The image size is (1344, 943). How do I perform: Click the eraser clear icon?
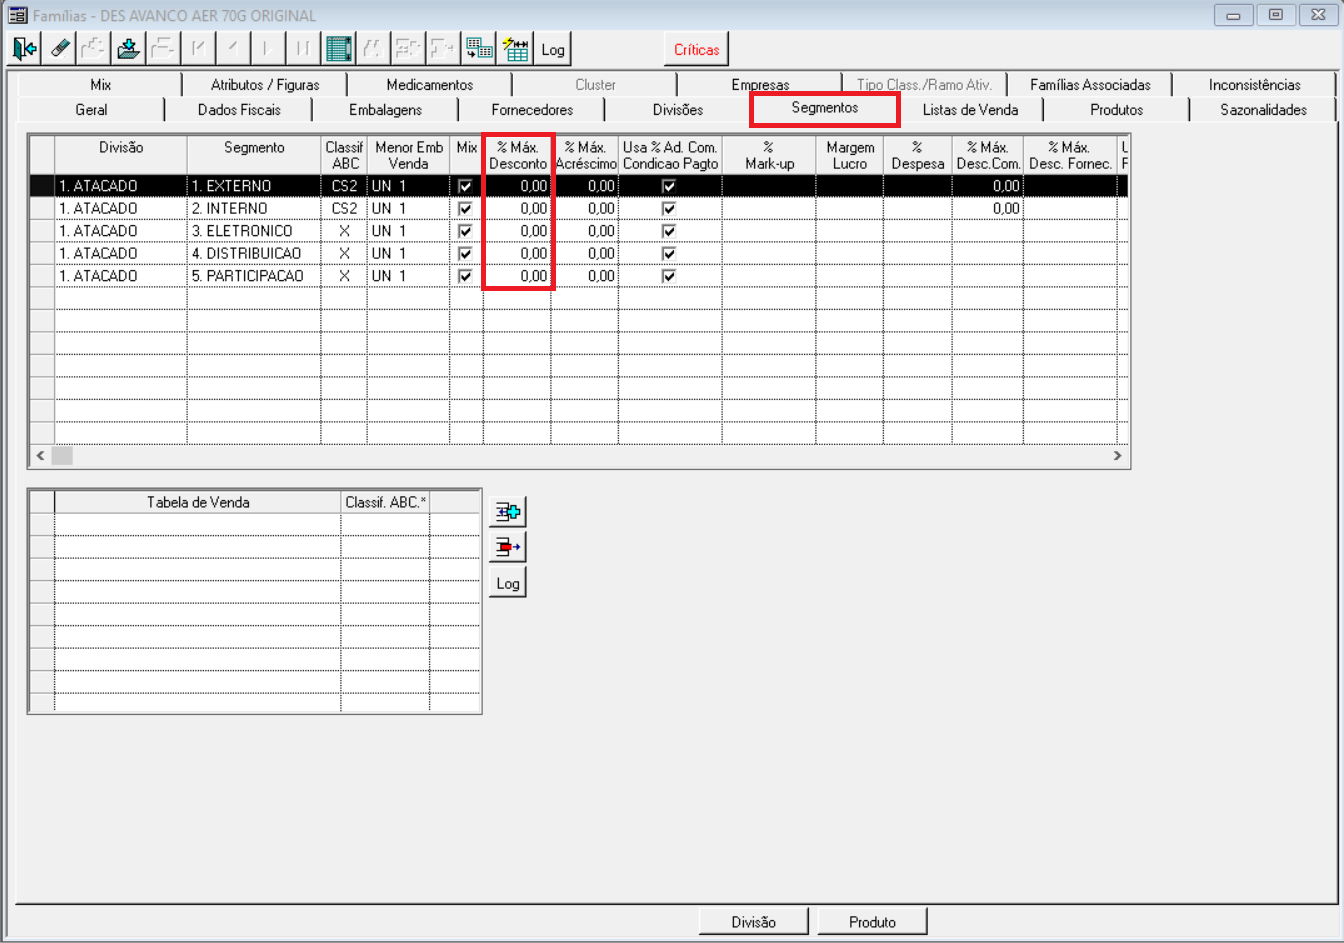point(59,48)
